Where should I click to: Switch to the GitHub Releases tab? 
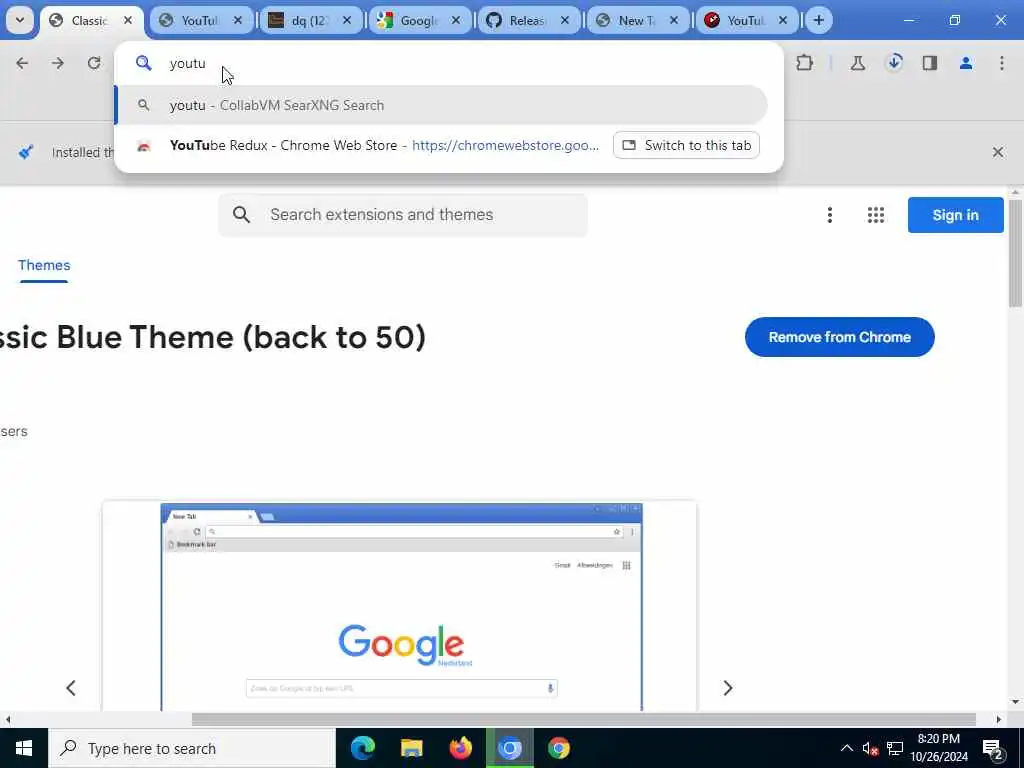(x=527, y=21)
